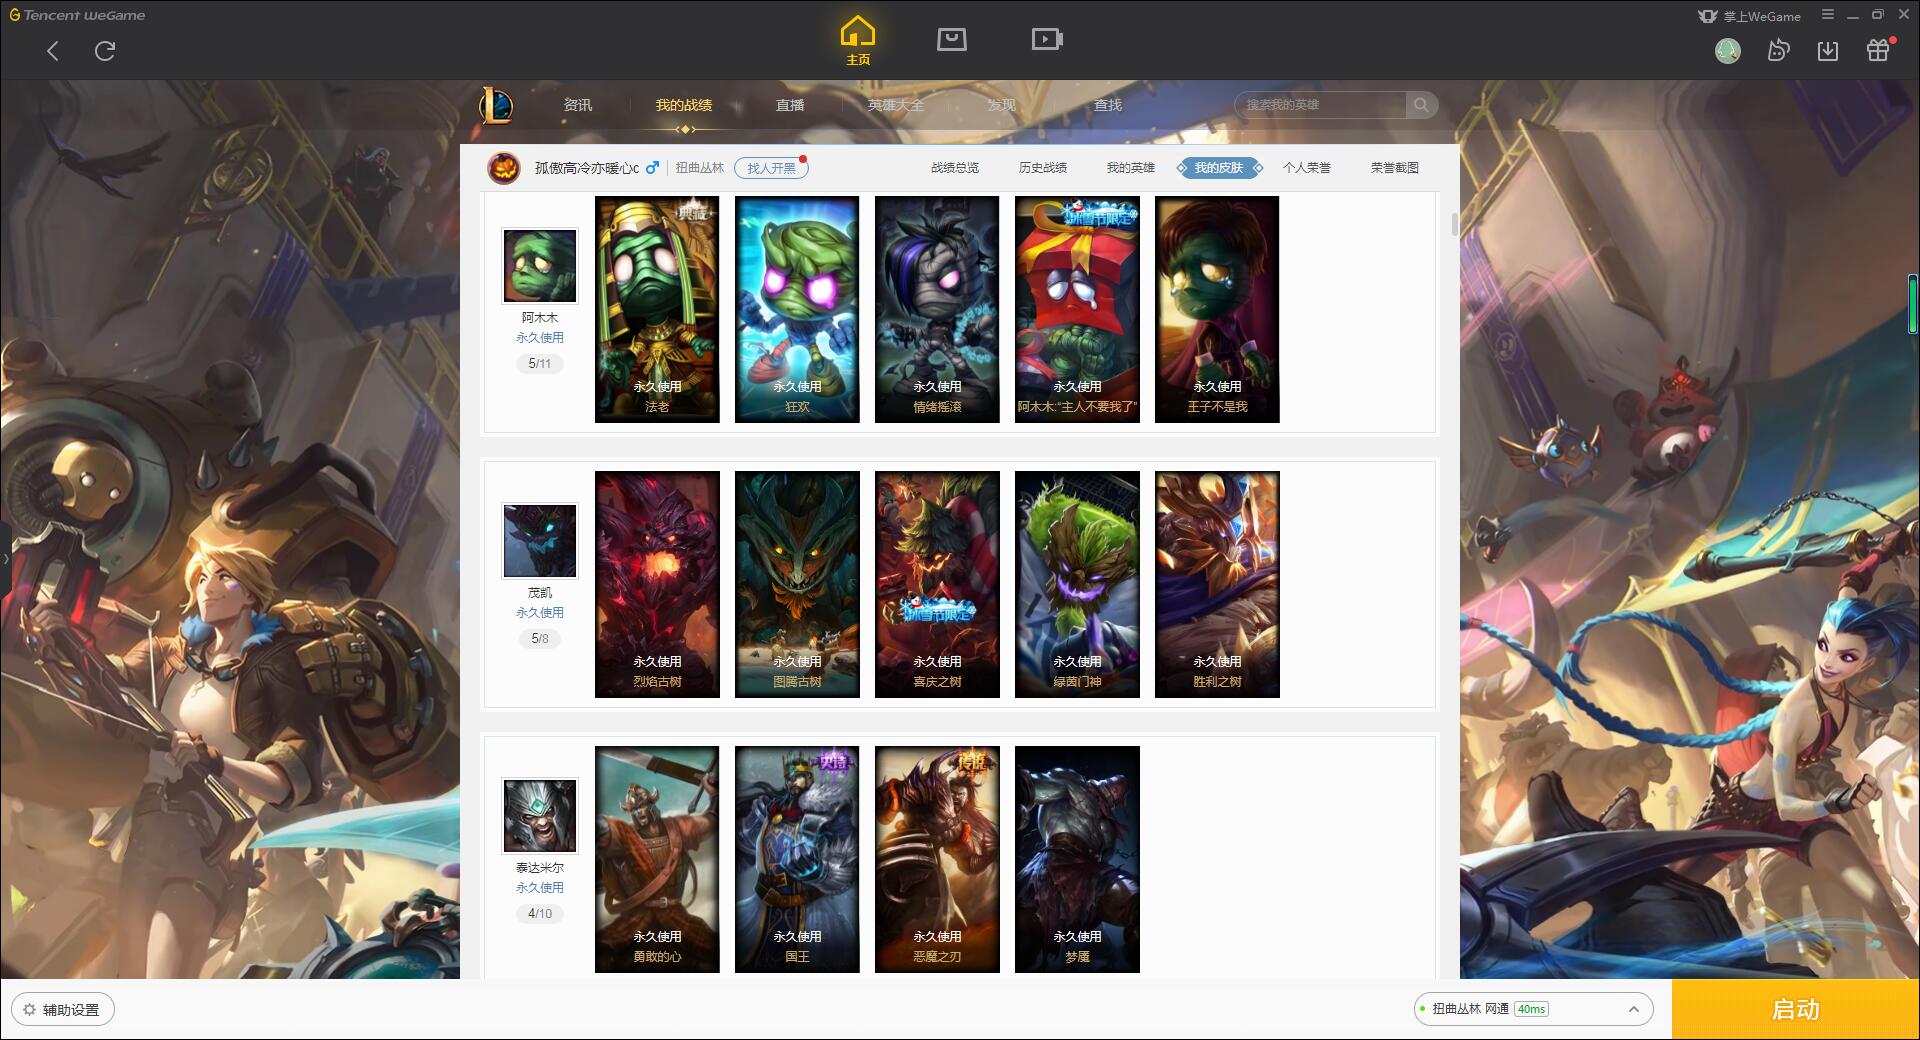Viewport: 1920px width, 1040px height.
Task: Open the user avatar profile icon
Action: (x=1728, y=51)
